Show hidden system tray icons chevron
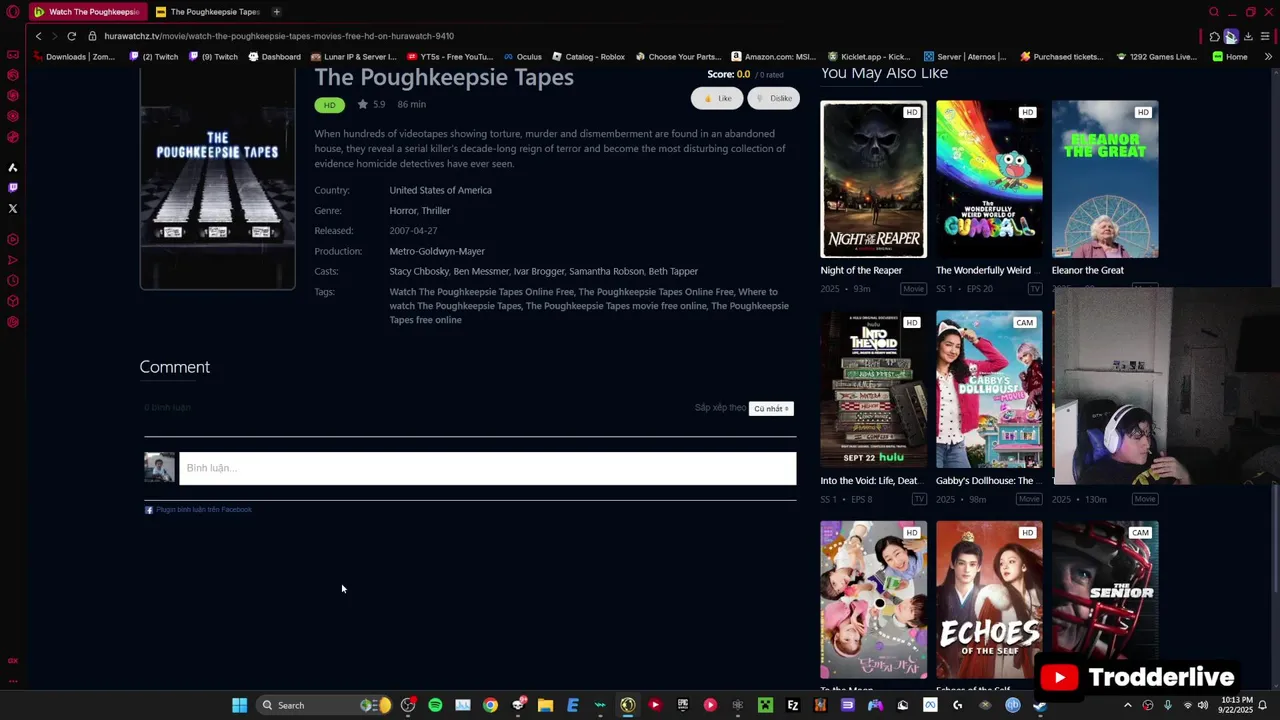 [x=1128, y=705]
